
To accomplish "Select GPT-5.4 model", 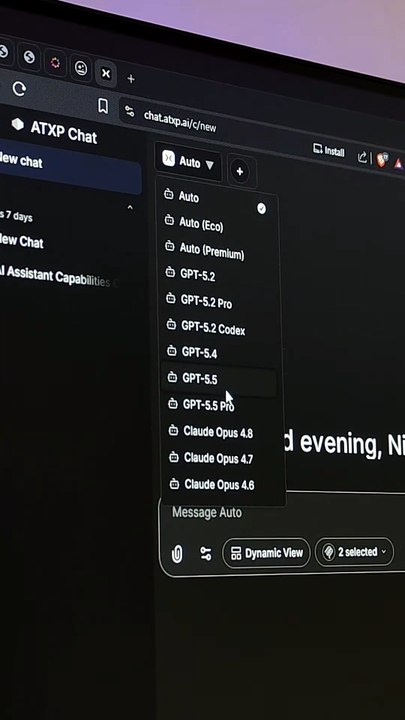I will [x=219, y=352].
